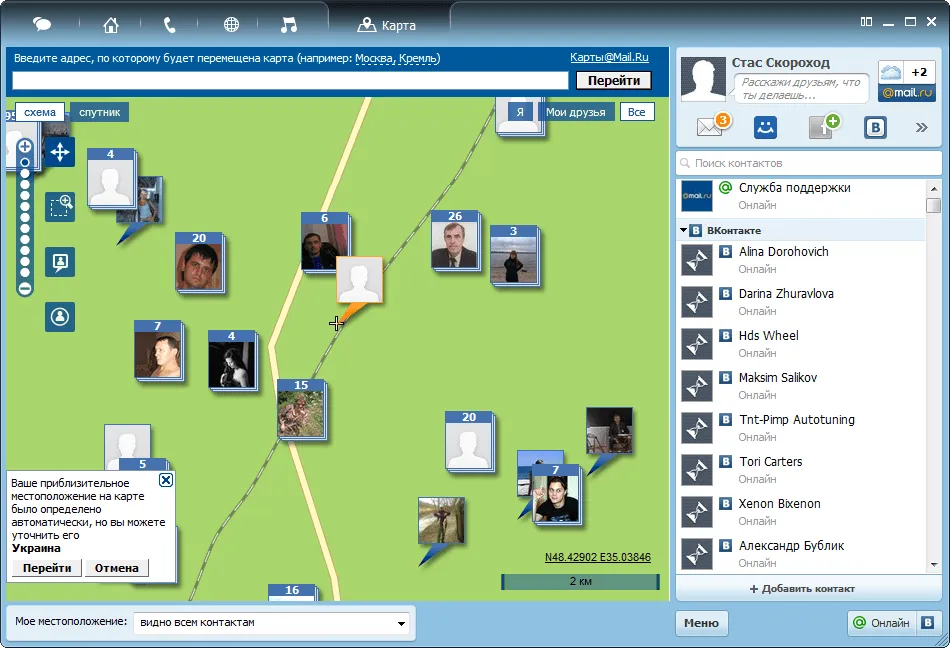The width and height of the screenshot is (950, 648).
Task: Open the Moi Mir smiley icon
Action: (x=765, y=127)
